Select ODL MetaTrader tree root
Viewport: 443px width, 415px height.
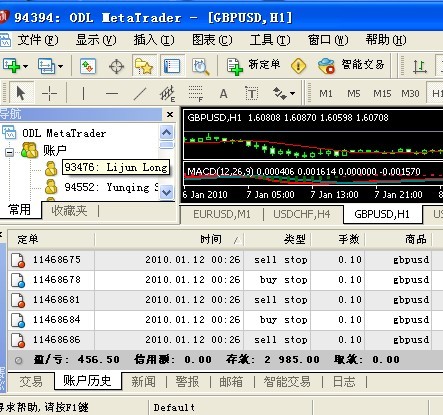coord(64,133)
